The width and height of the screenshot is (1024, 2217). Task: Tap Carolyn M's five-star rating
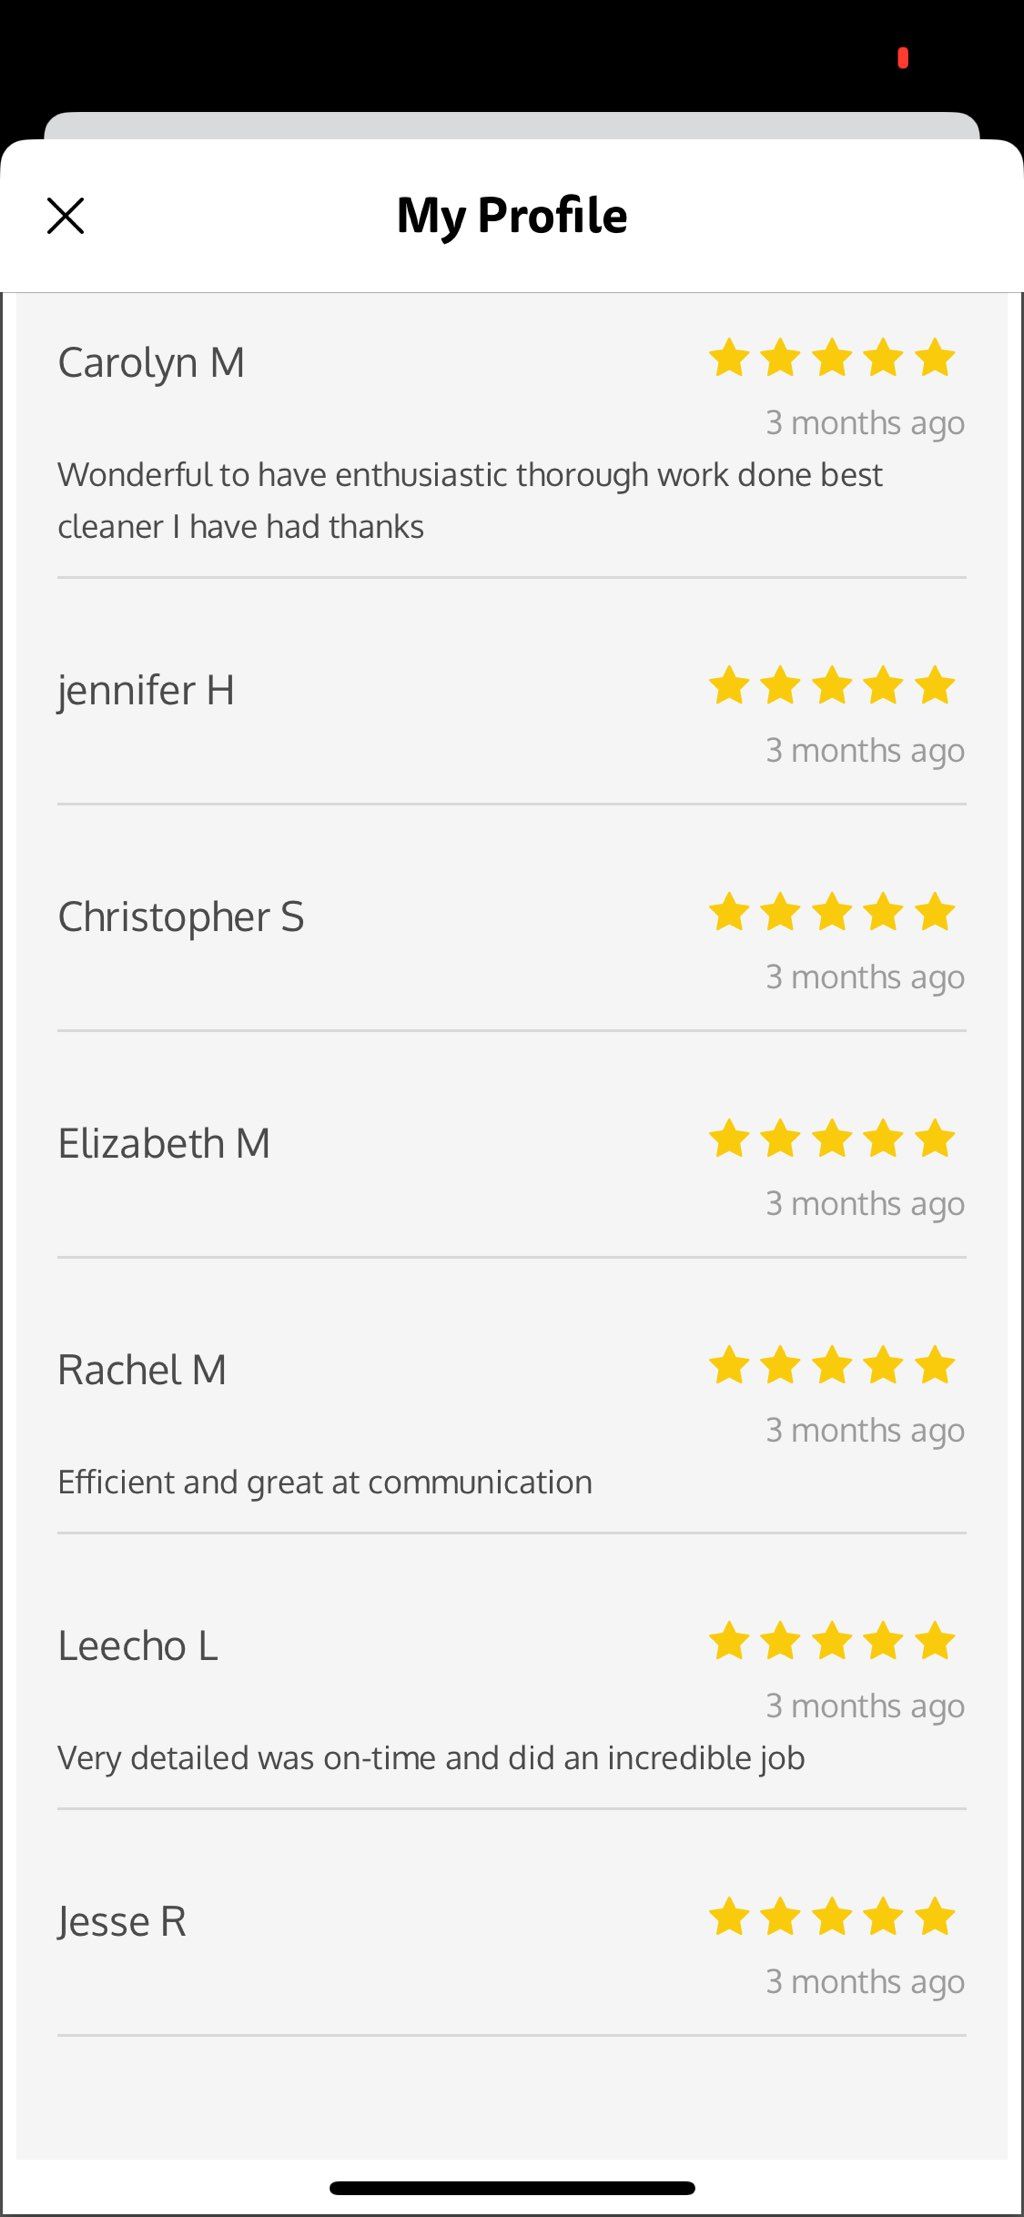[832, 358]
